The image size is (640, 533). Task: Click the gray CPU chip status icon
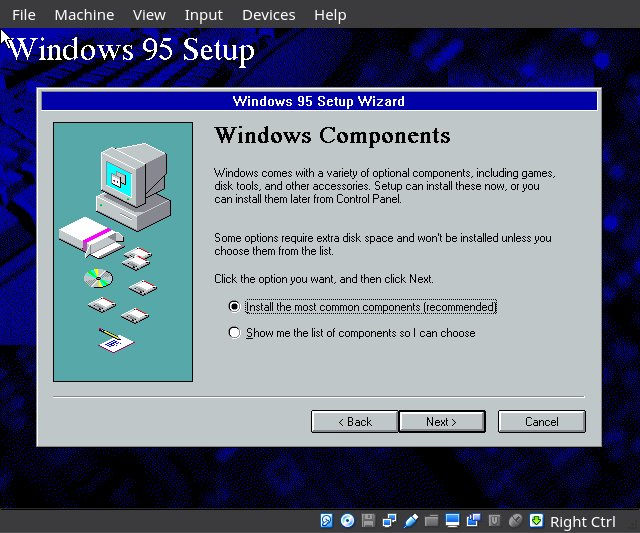pos(494,521)
